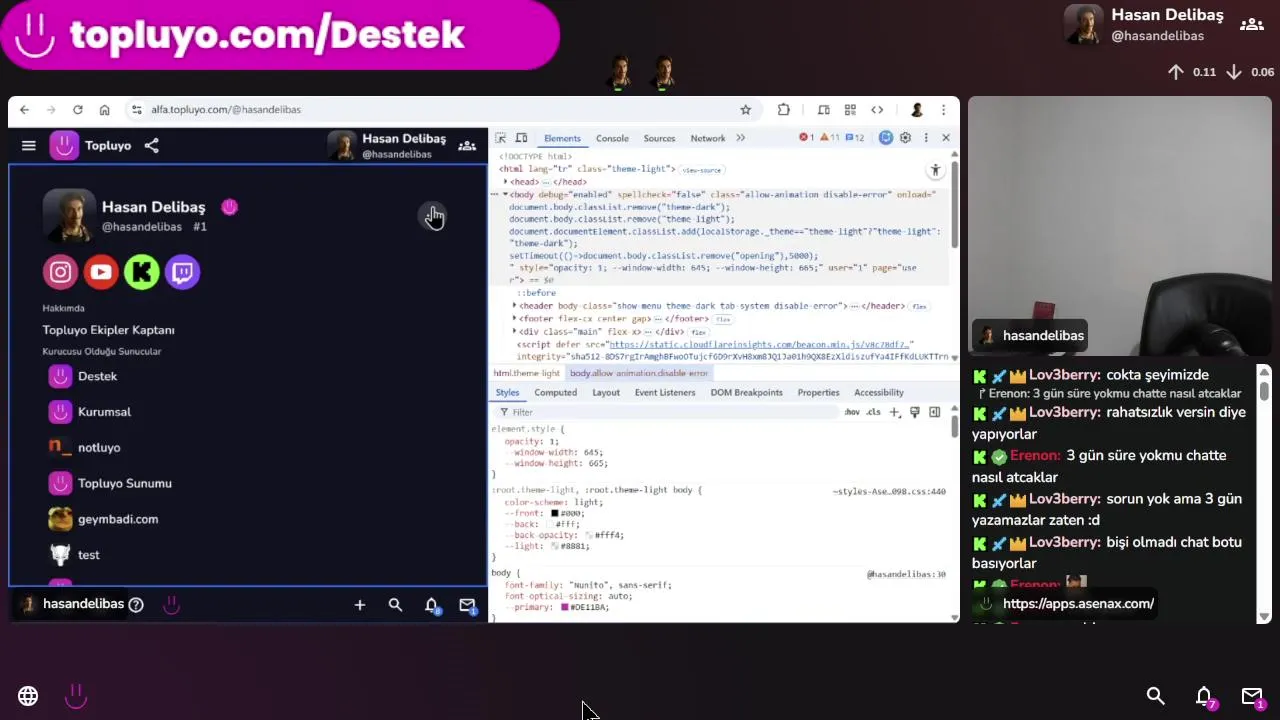Screen dimensions: 1280x720
Task: Click the --light #8881 color swatch
Action: coord(554,547)
